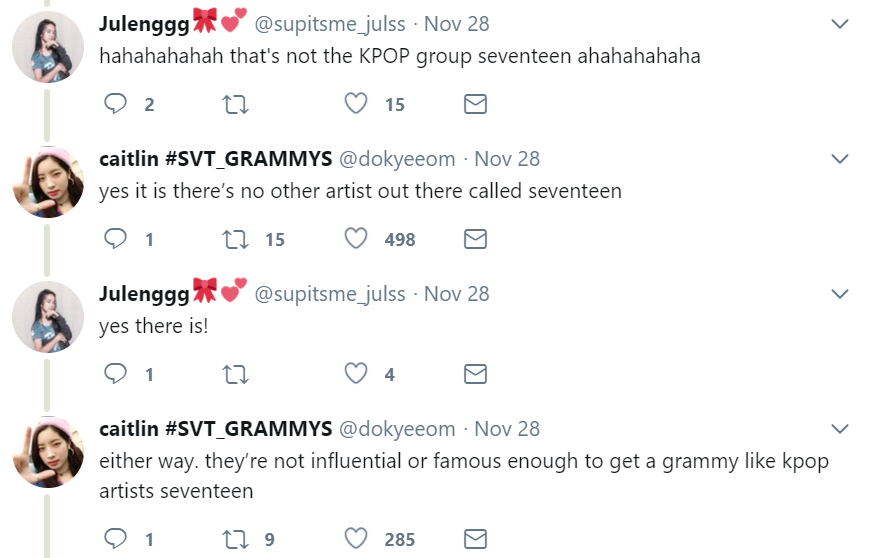Share the first tweet via Direct Message envelope
Viewport: 869px width, 558px height.
pyautogui.click(x=476, y=104)
